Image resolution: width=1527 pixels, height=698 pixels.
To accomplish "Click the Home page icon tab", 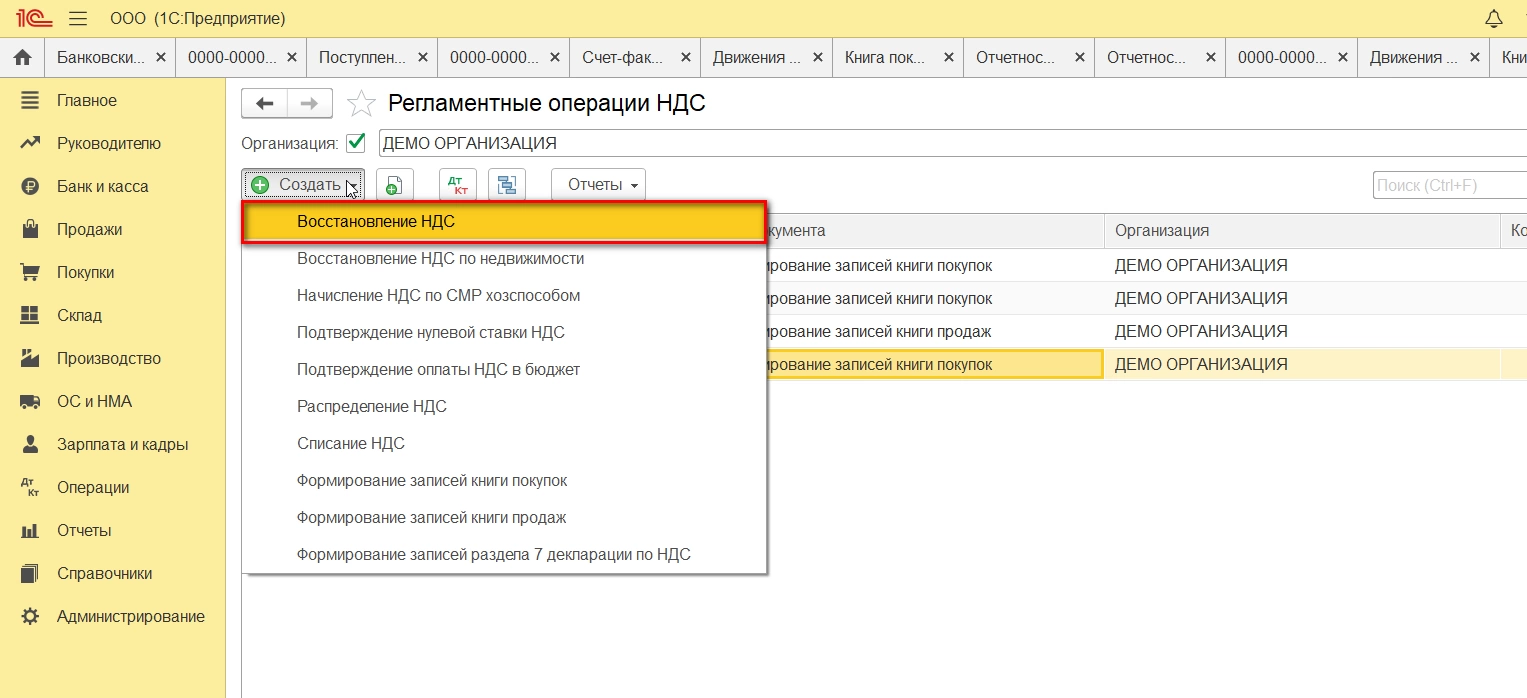I will (22, 58).
